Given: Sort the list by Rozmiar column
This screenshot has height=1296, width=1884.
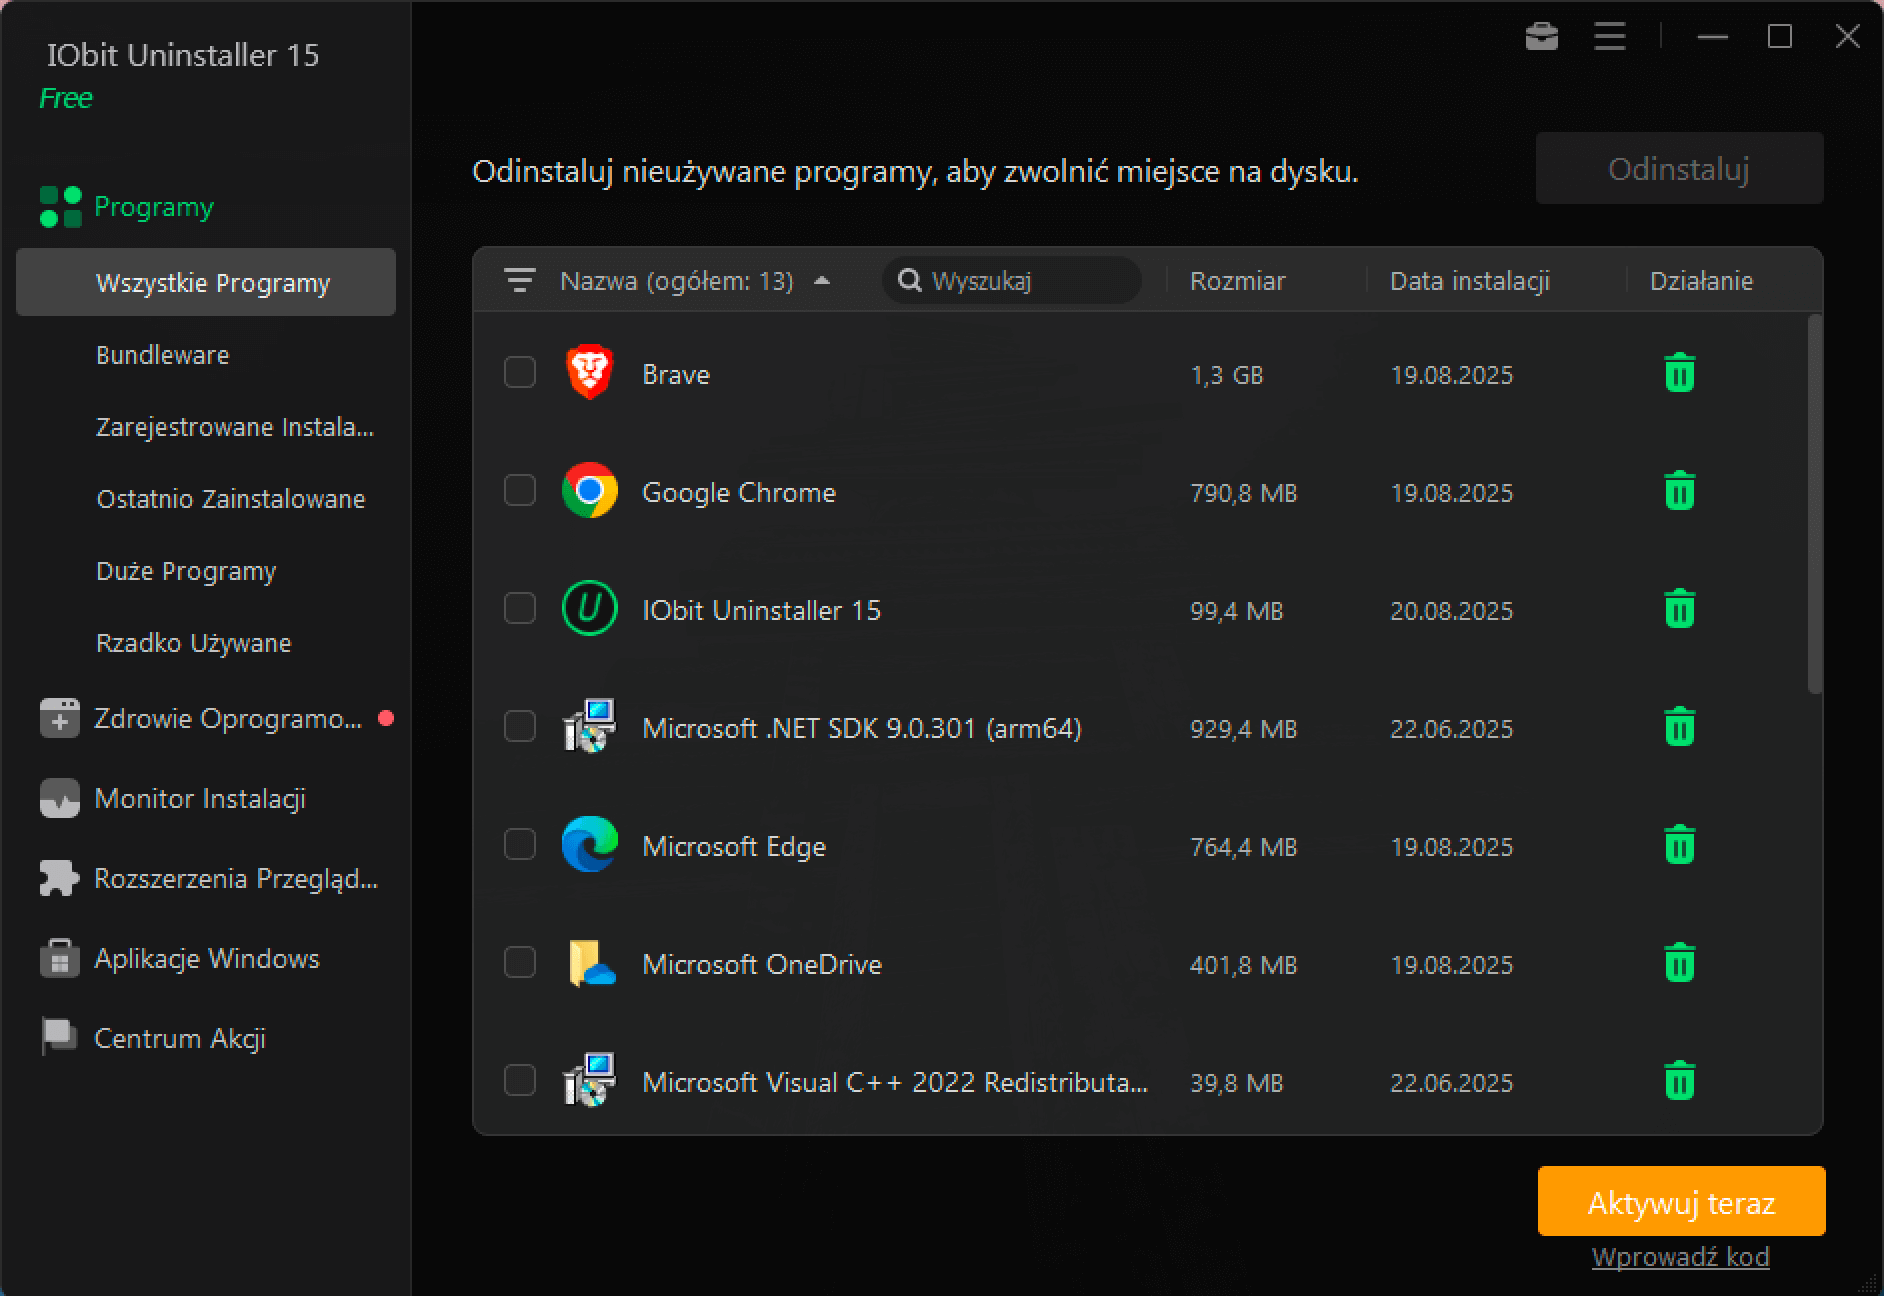Looking at the screenshot, I should pos(1237,281).
